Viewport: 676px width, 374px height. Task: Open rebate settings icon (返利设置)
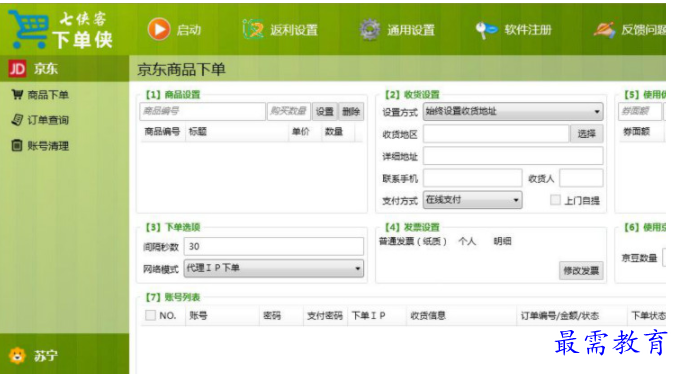coord(253,29)
